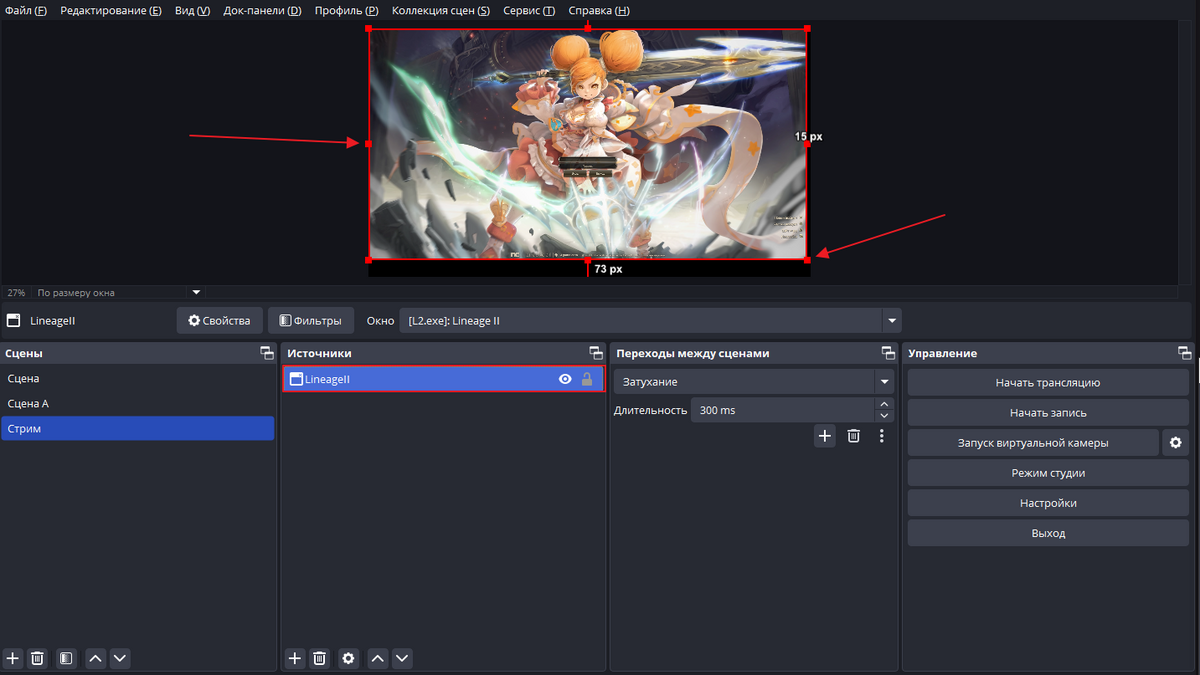Open the Сервис menu
Screen dimensions: 1200x675
click(x=529, y=11)
